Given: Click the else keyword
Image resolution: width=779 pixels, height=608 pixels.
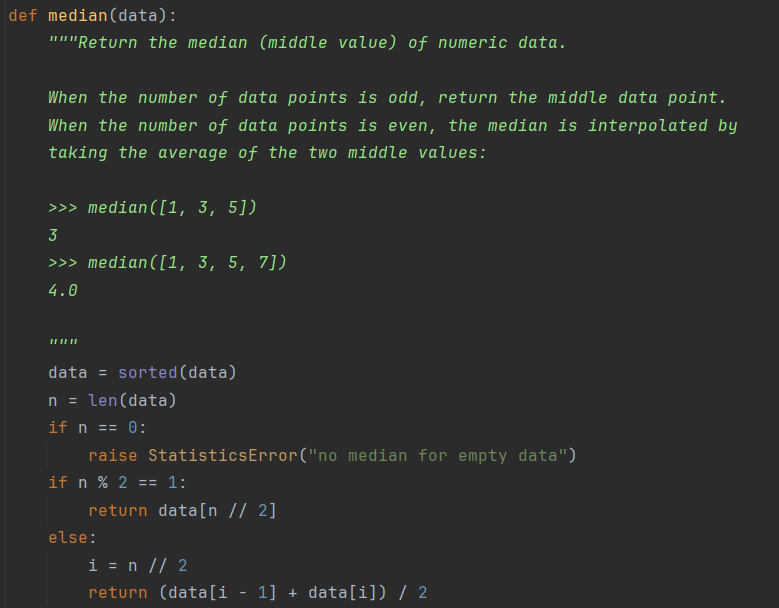Looking at the screenshot, I should coord(70,538).
